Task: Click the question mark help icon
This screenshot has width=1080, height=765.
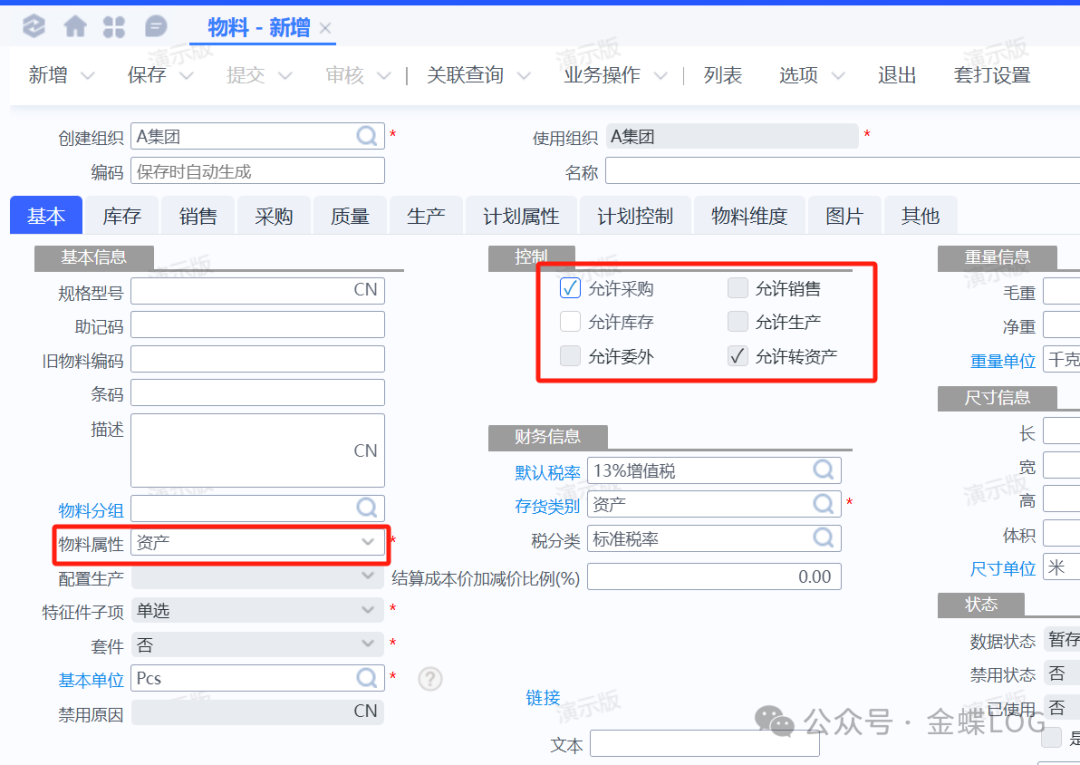Action: (430, 679)
